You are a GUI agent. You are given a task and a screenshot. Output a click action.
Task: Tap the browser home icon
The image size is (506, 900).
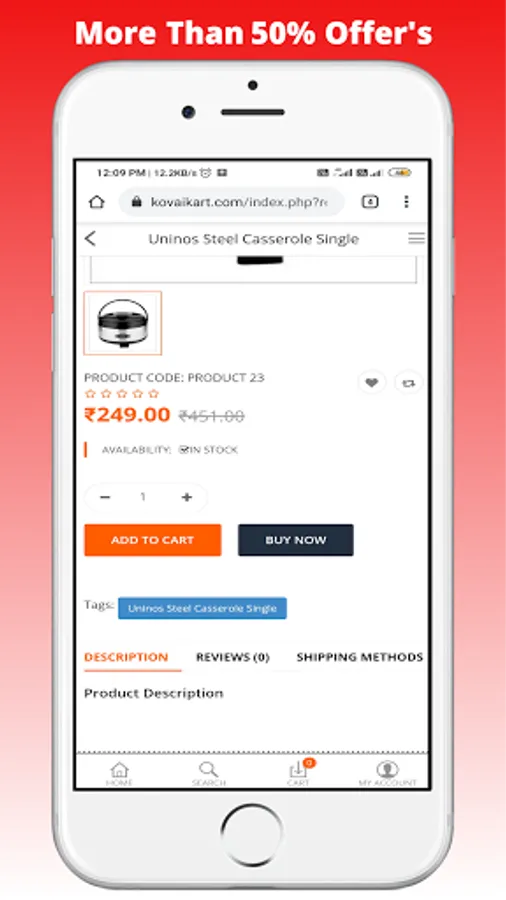click(x=96, y=201)
